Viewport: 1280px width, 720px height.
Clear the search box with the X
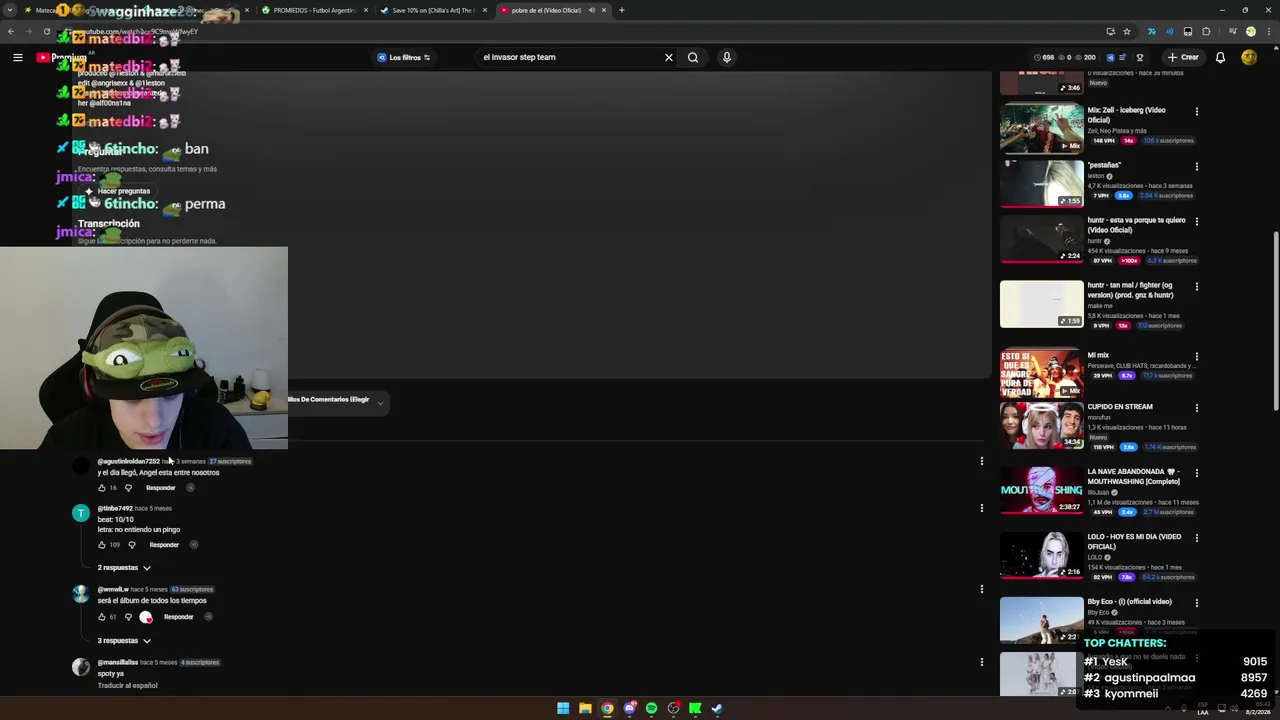(669, 57)
